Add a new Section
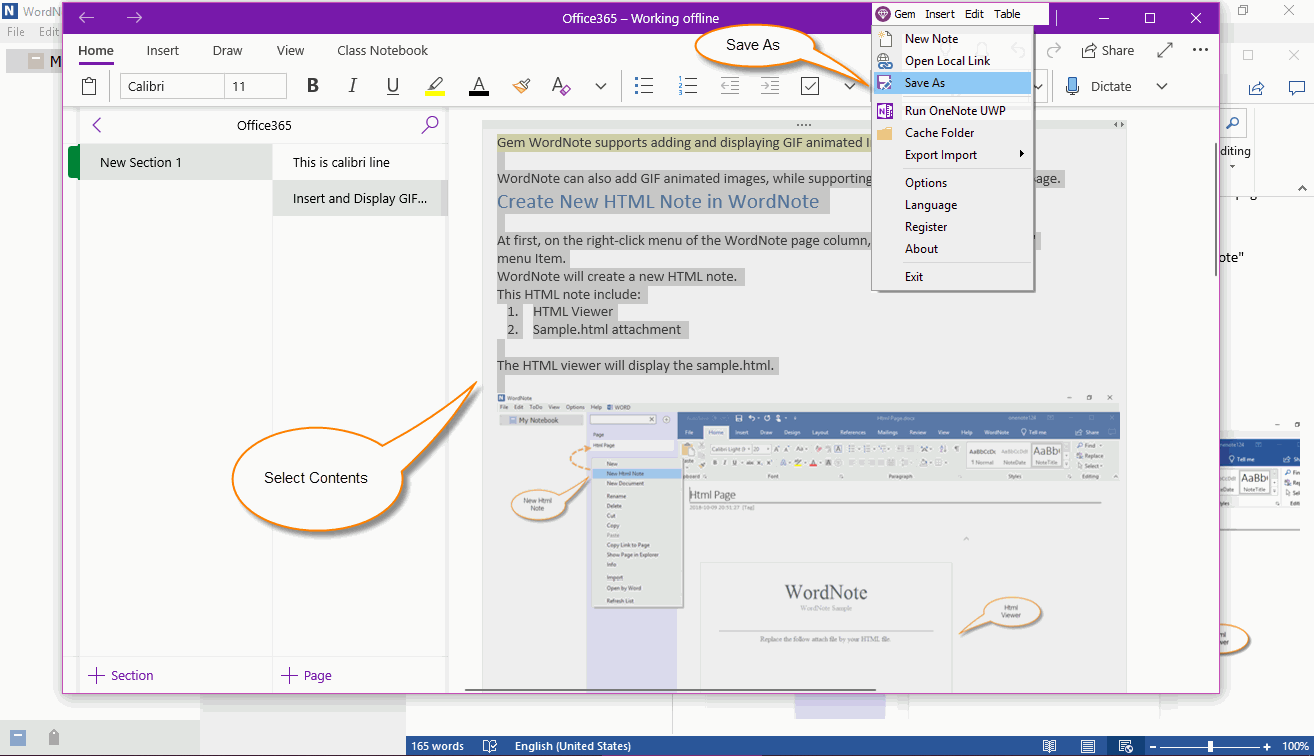Image resolution: width=1314 pixels, height=756 pixels. (121, 675)
